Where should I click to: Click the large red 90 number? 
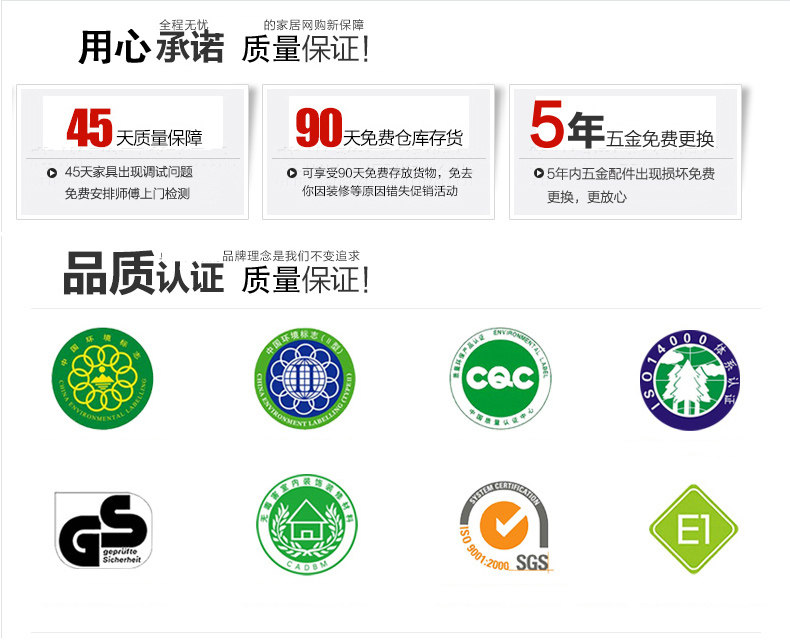[x=319, y=128]
